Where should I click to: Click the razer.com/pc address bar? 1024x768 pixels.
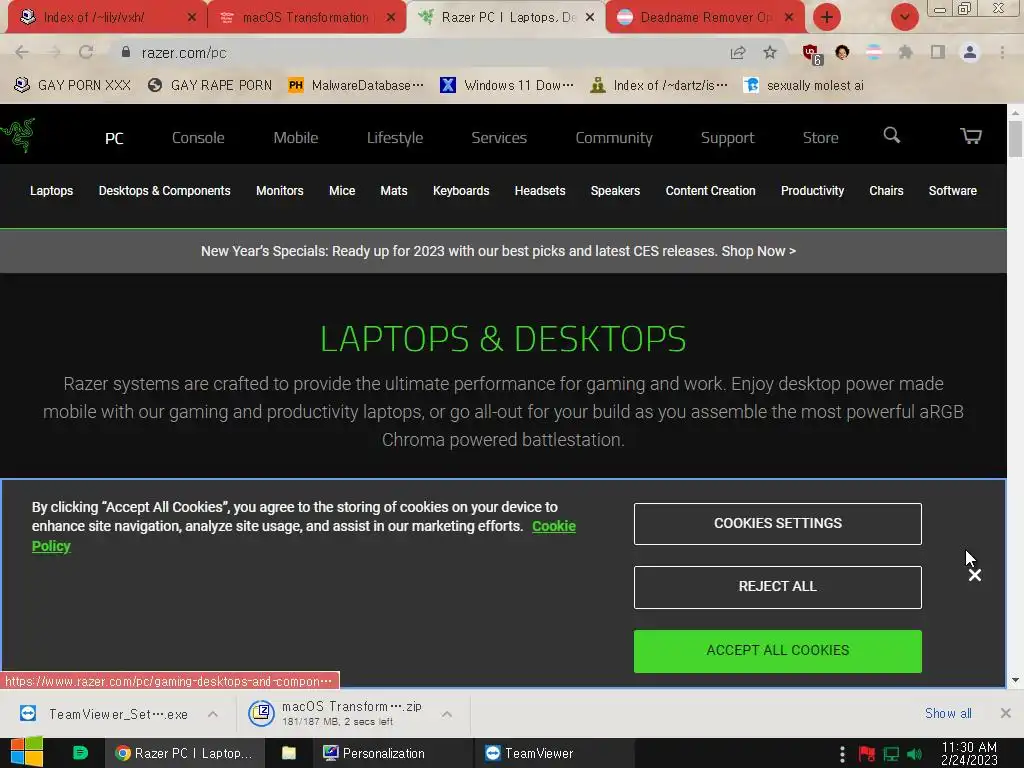click(x=418, y=52)
